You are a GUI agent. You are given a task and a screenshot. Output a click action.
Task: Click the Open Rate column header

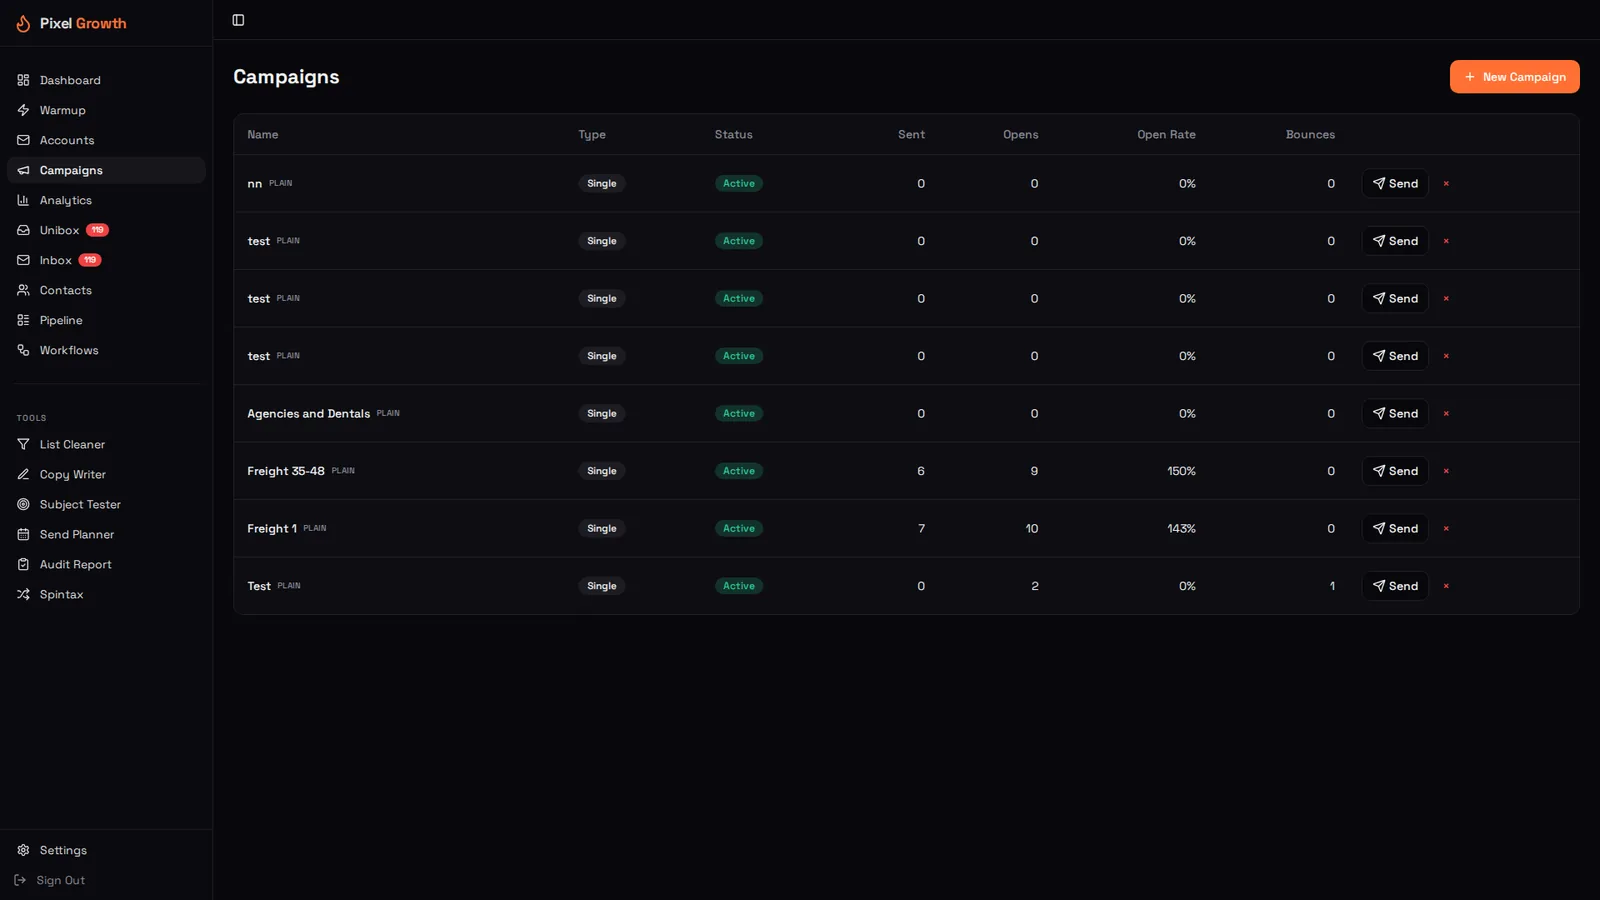1166,134
